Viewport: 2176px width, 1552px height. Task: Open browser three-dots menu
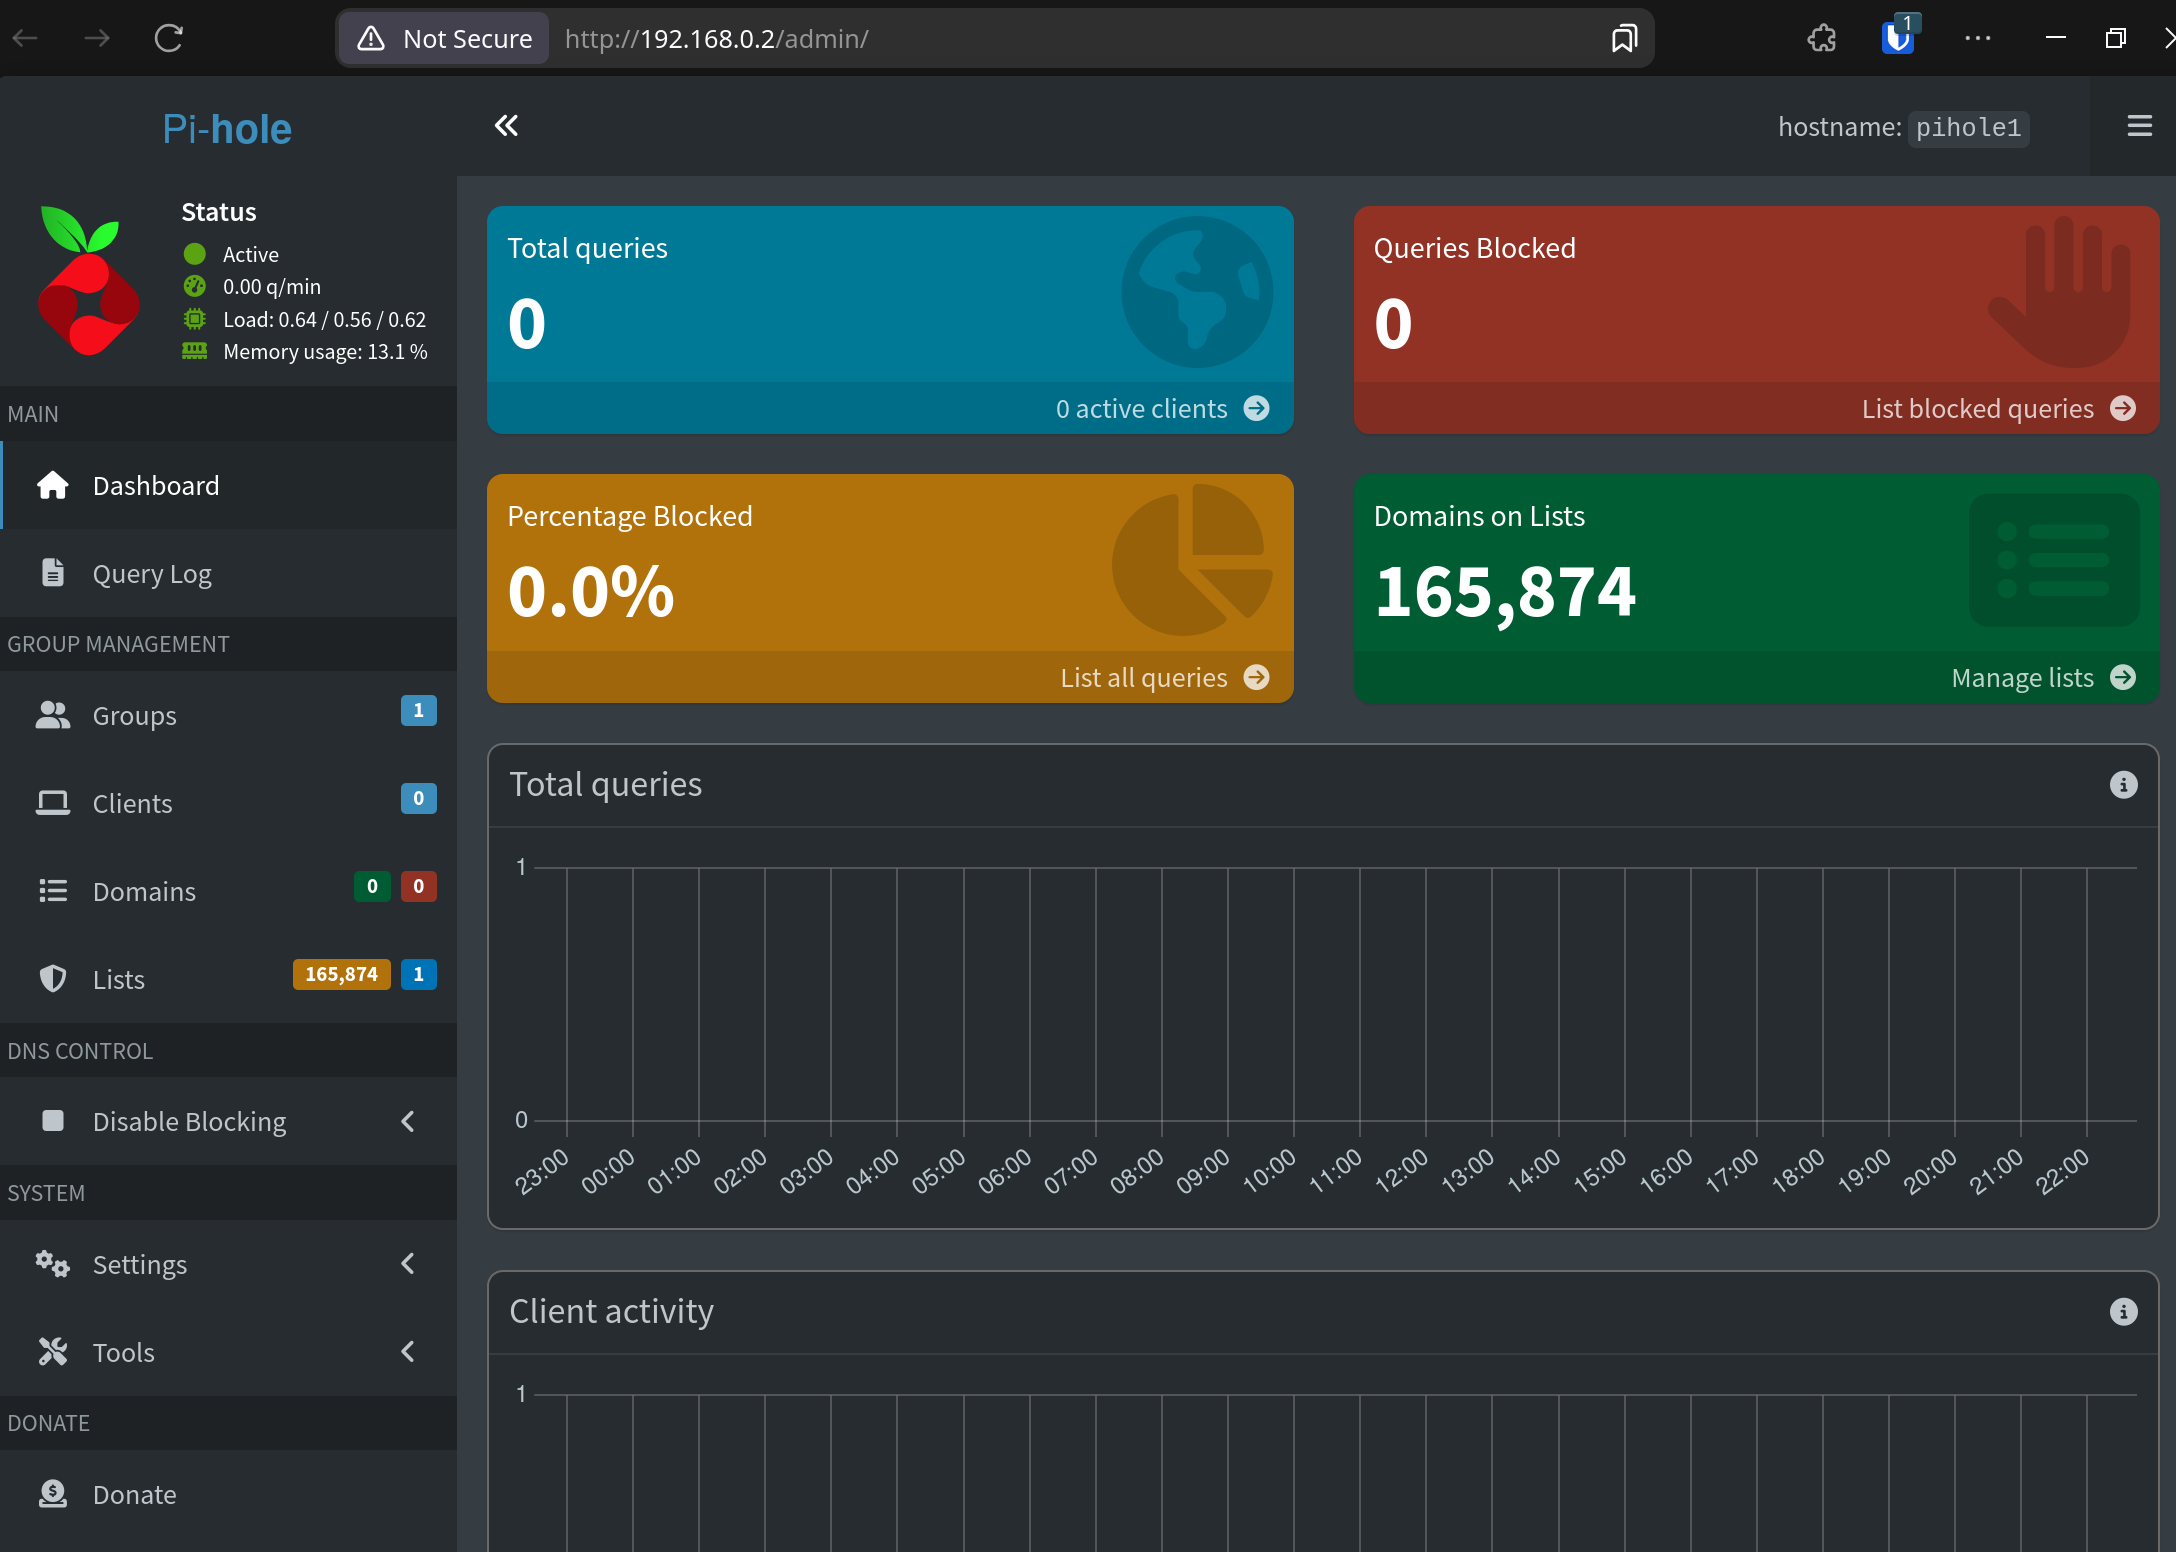coord(1977,39)
